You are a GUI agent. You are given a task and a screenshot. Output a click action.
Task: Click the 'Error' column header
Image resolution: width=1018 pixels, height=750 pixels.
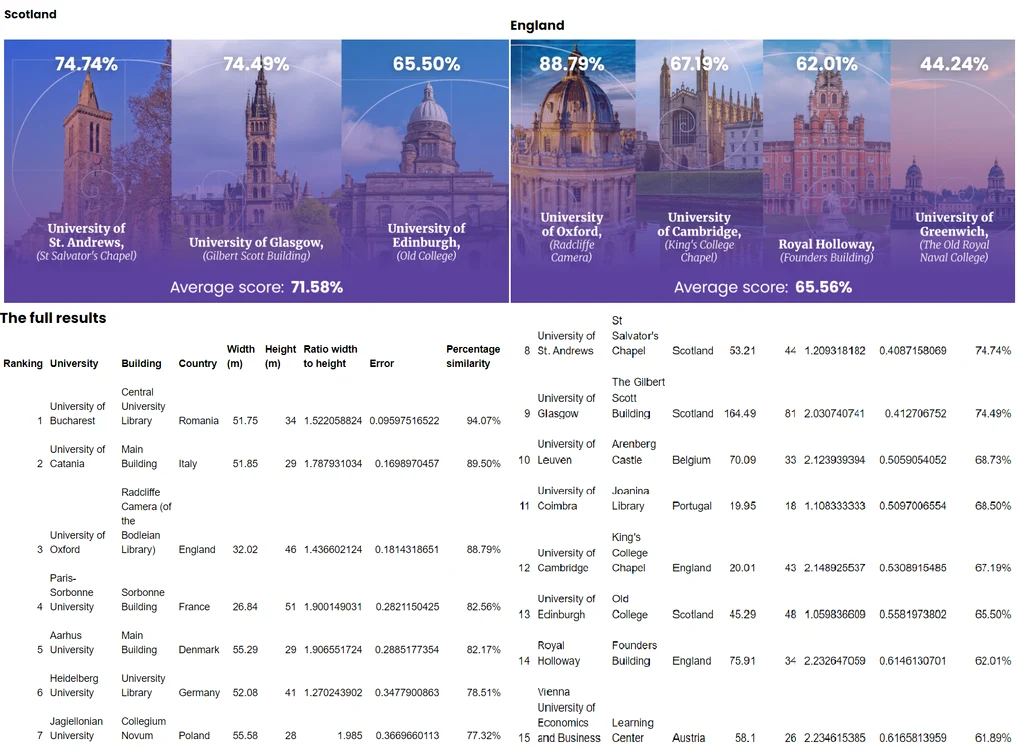382,364
